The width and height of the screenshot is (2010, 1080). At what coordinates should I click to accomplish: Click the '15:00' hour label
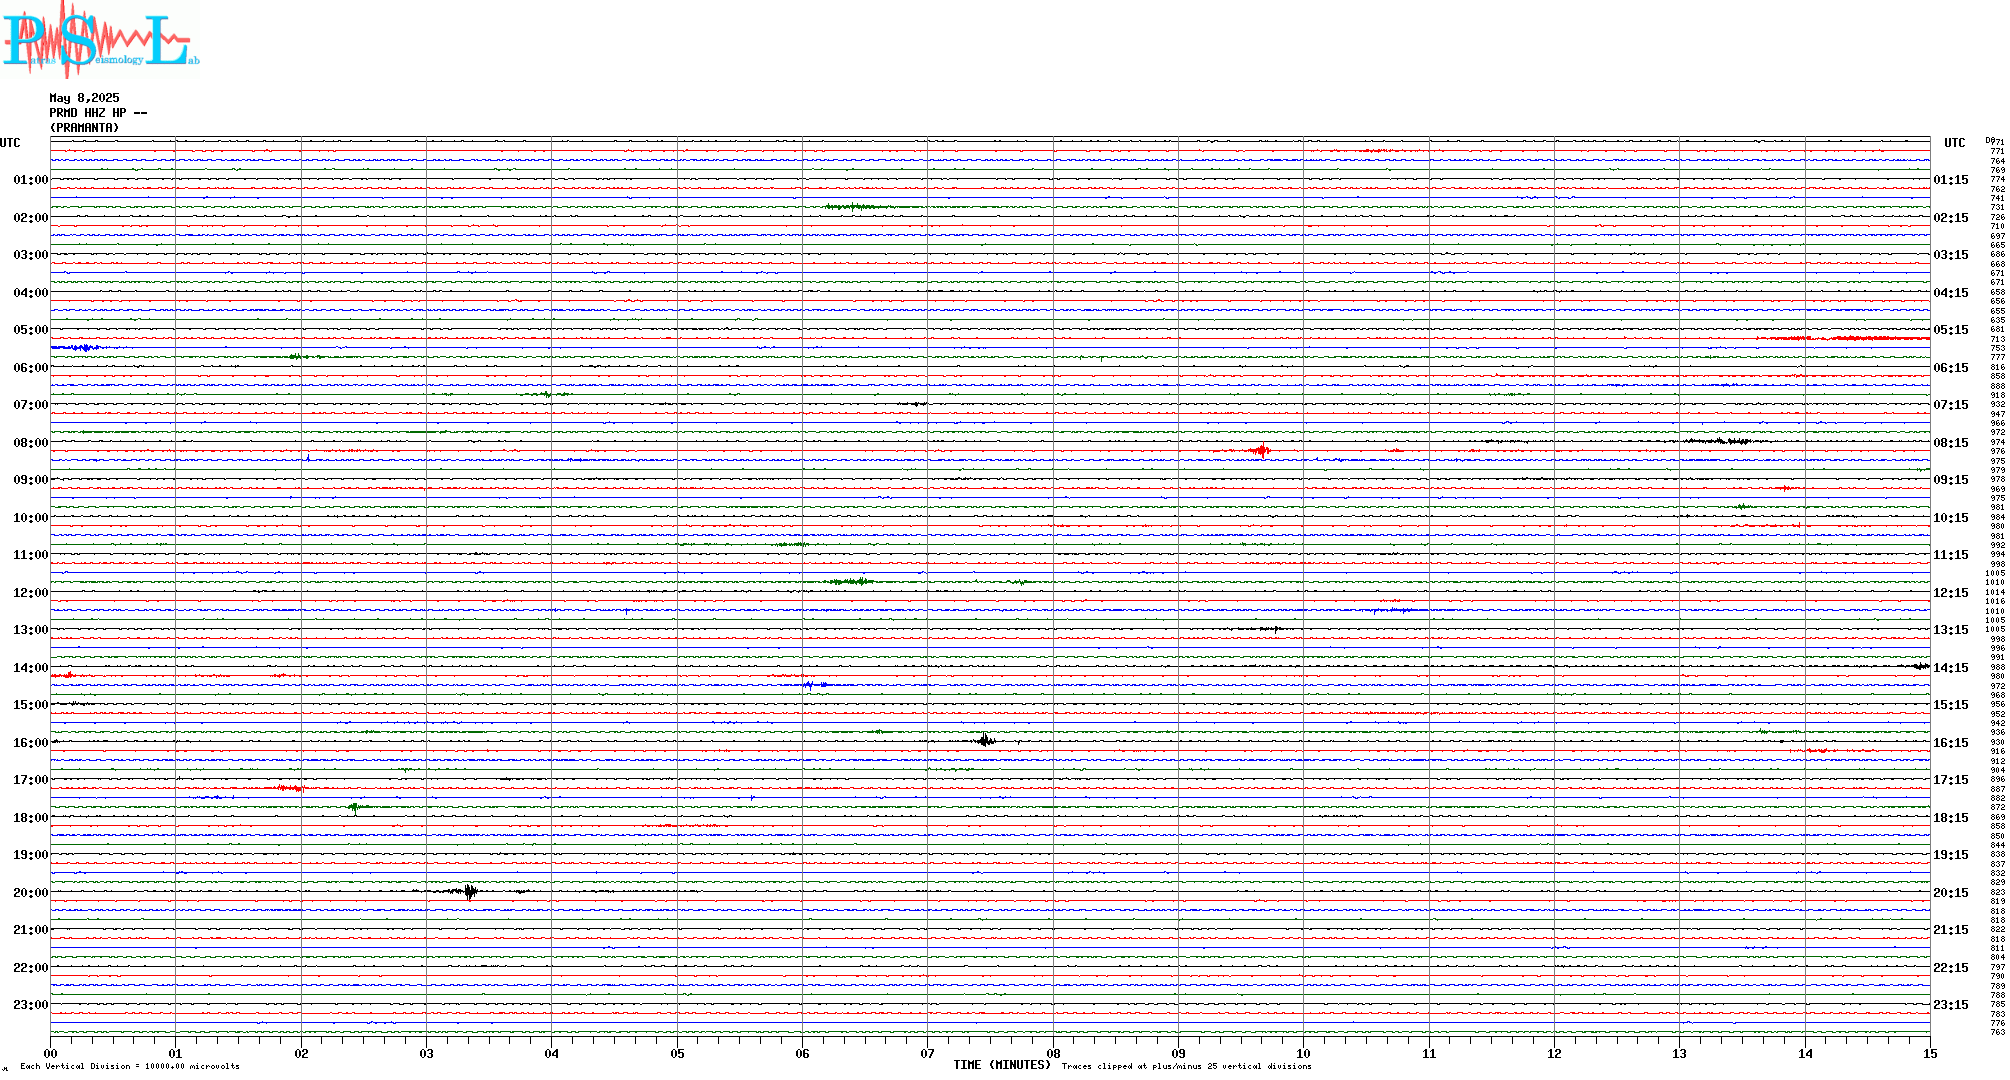point(30,705)
